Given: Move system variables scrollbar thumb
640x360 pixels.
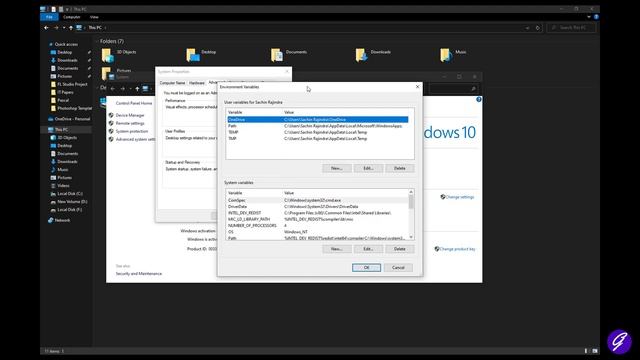Looking at the screenshot, I should click(411, 202).
